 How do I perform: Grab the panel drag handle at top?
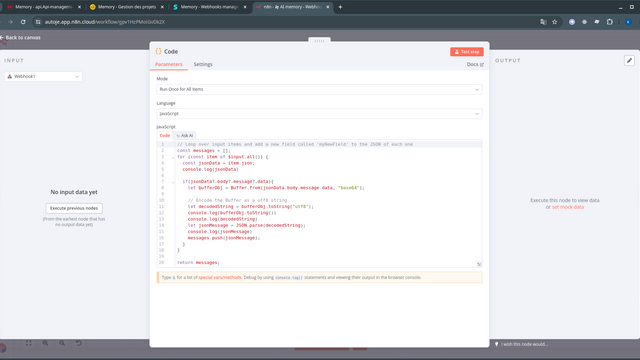coord(320,40)
